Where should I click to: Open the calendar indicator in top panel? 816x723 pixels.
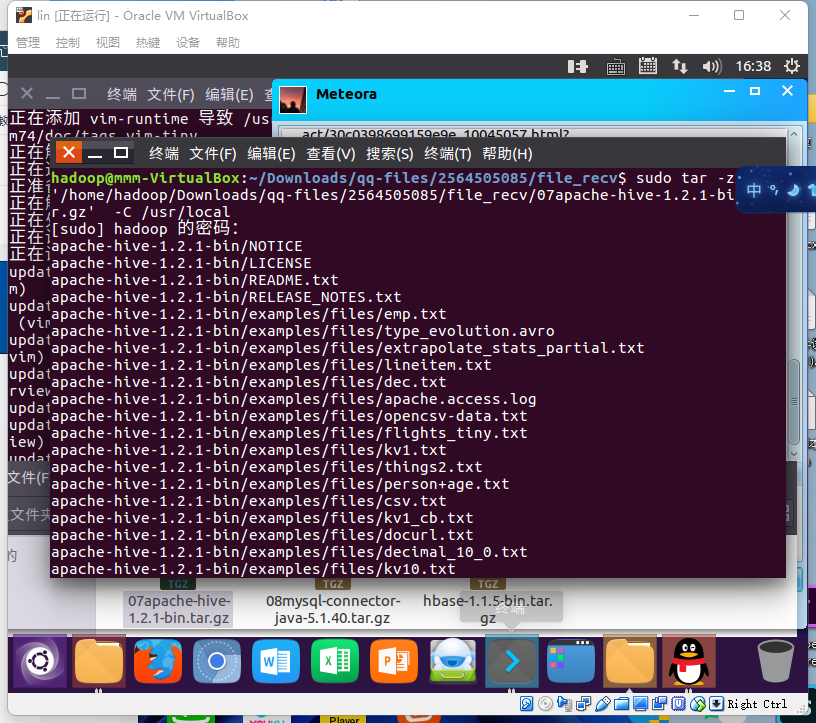pos(648,66)
